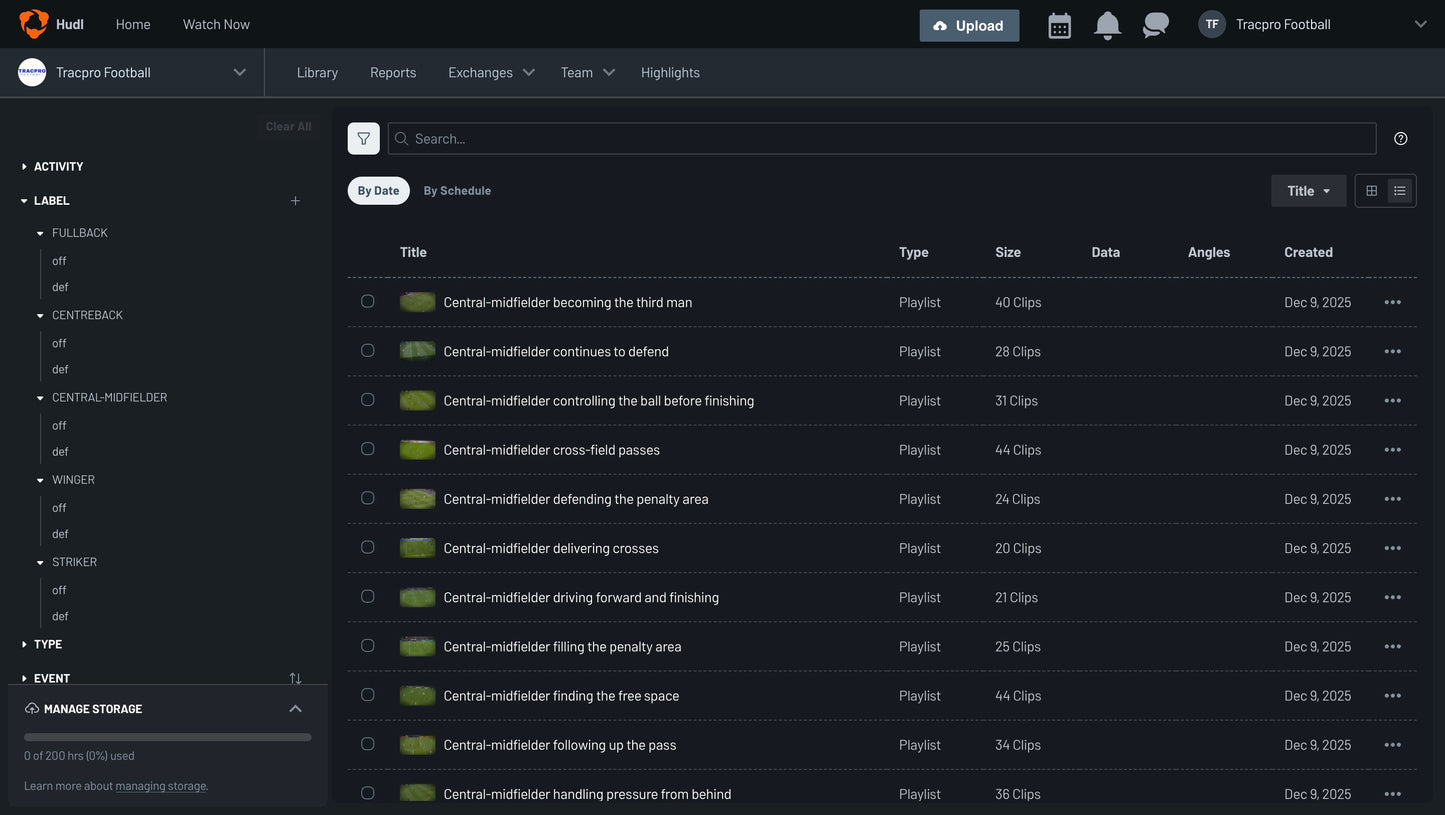Switch to By Schedule tab
This screenshot has width=1445, height=815.
(x=457, y=191)
